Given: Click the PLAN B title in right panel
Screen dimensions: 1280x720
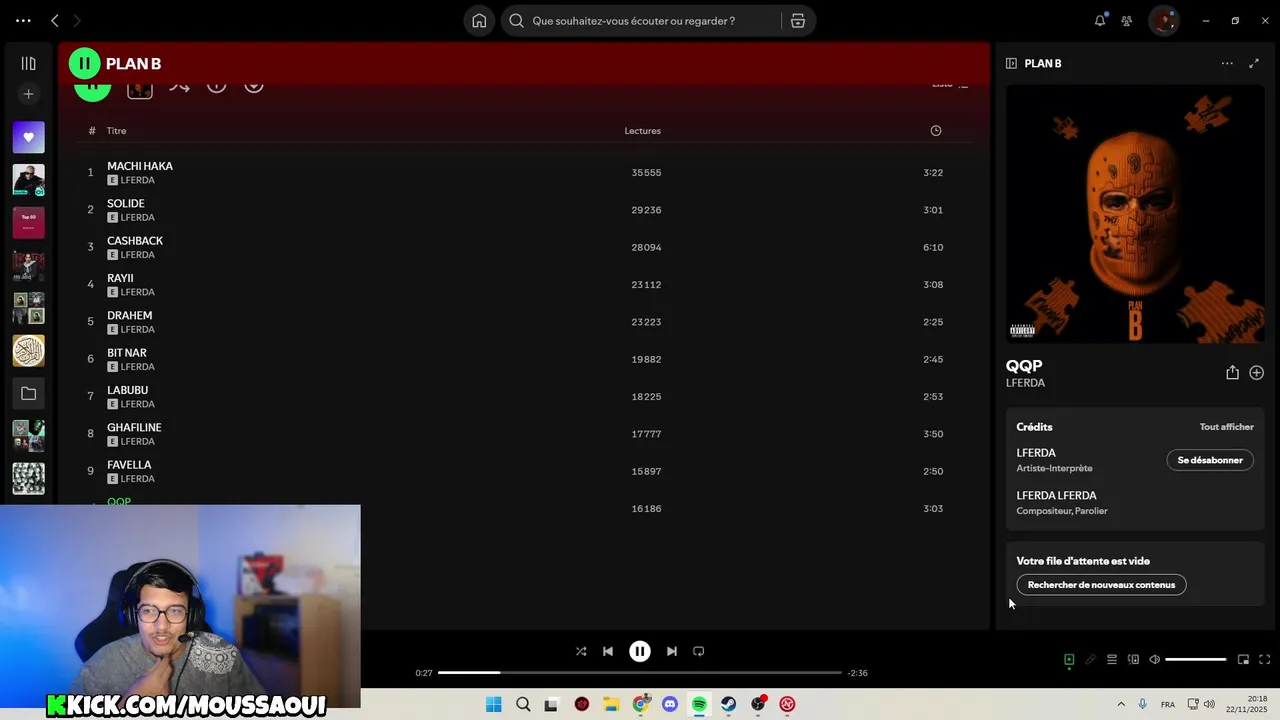Looking at the screenshot, I should [x=1043, y=63].
